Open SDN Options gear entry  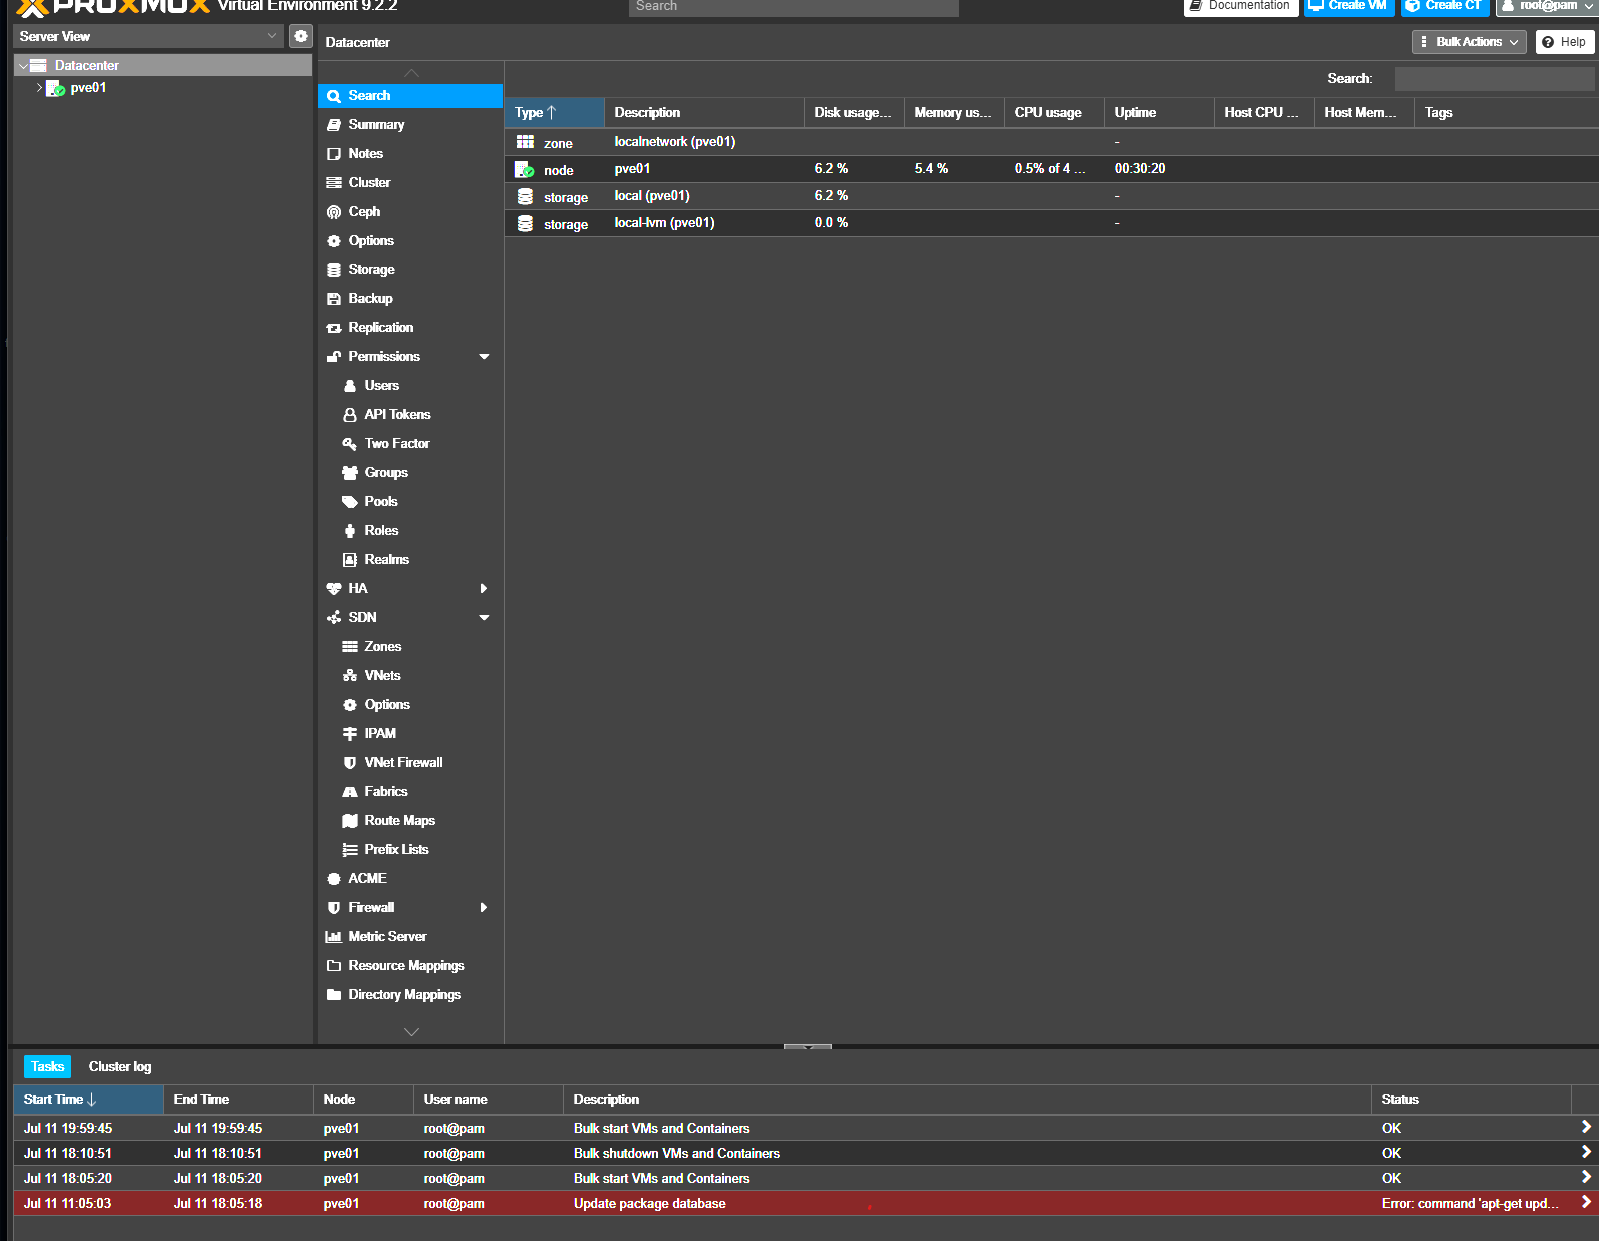410,704
